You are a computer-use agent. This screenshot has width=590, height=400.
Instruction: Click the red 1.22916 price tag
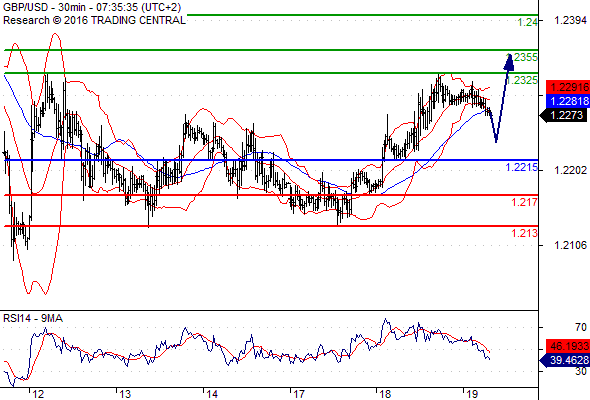568,87
